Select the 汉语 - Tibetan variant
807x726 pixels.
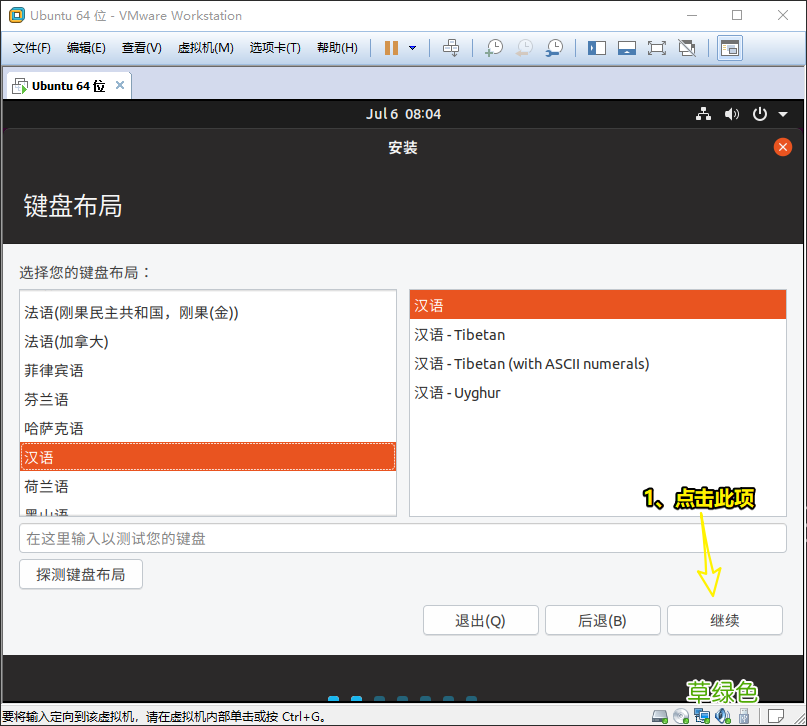coord(598,334)
